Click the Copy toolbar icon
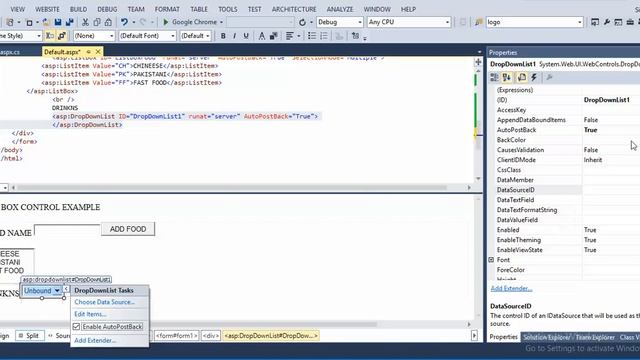This screenshot has height=360, width=640. (x=97, y=22)
